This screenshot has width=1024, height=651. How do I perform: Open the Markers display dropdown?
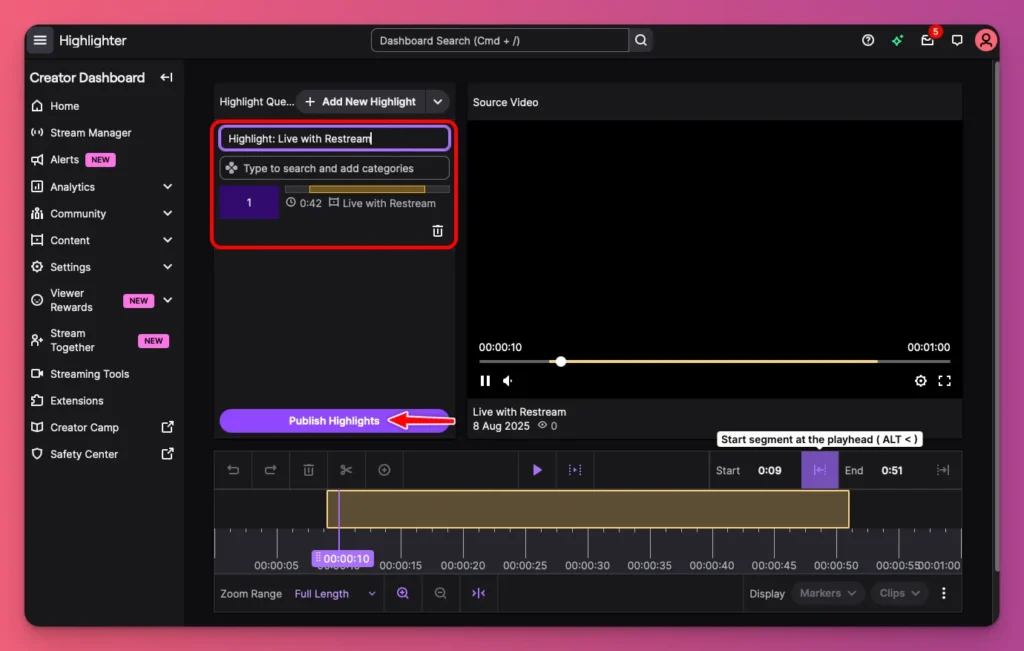point(827,593)
